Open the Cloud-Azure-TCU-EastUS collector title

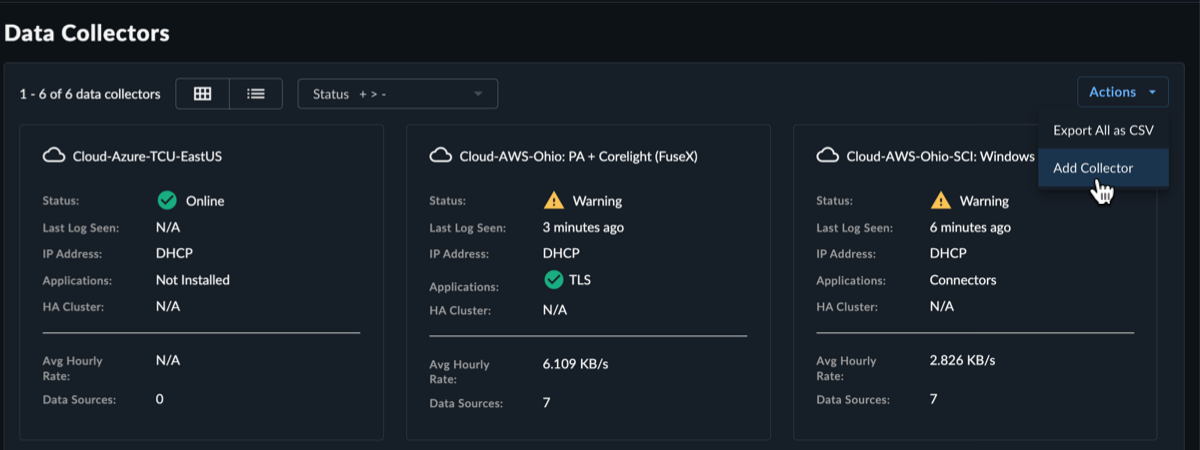154,156
